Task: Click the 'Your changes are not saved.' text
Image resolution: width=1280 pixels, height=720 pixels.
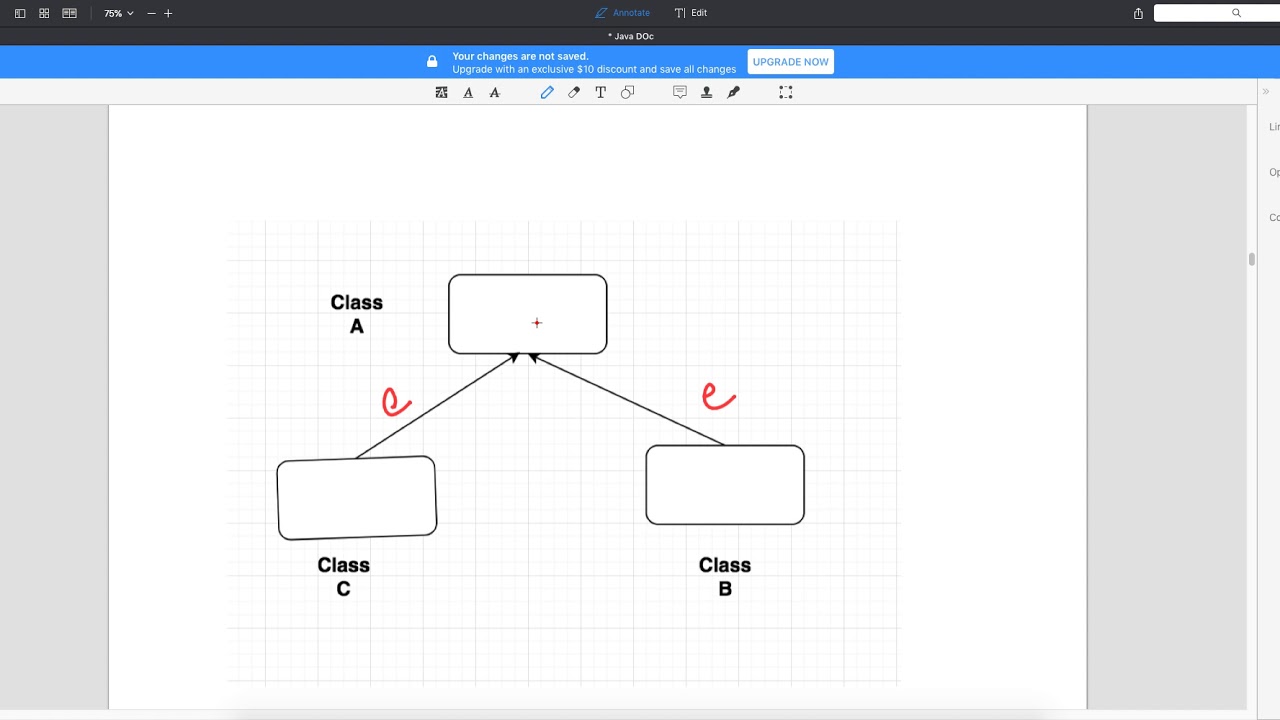Action: click(520, 57)
